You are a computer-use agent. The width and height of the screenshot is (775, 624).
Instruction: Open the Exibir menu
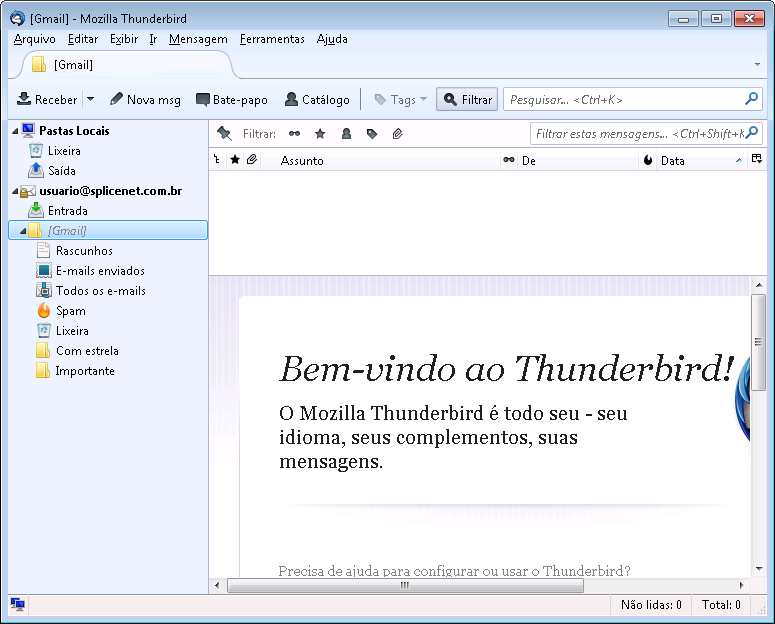click(124, 39)
